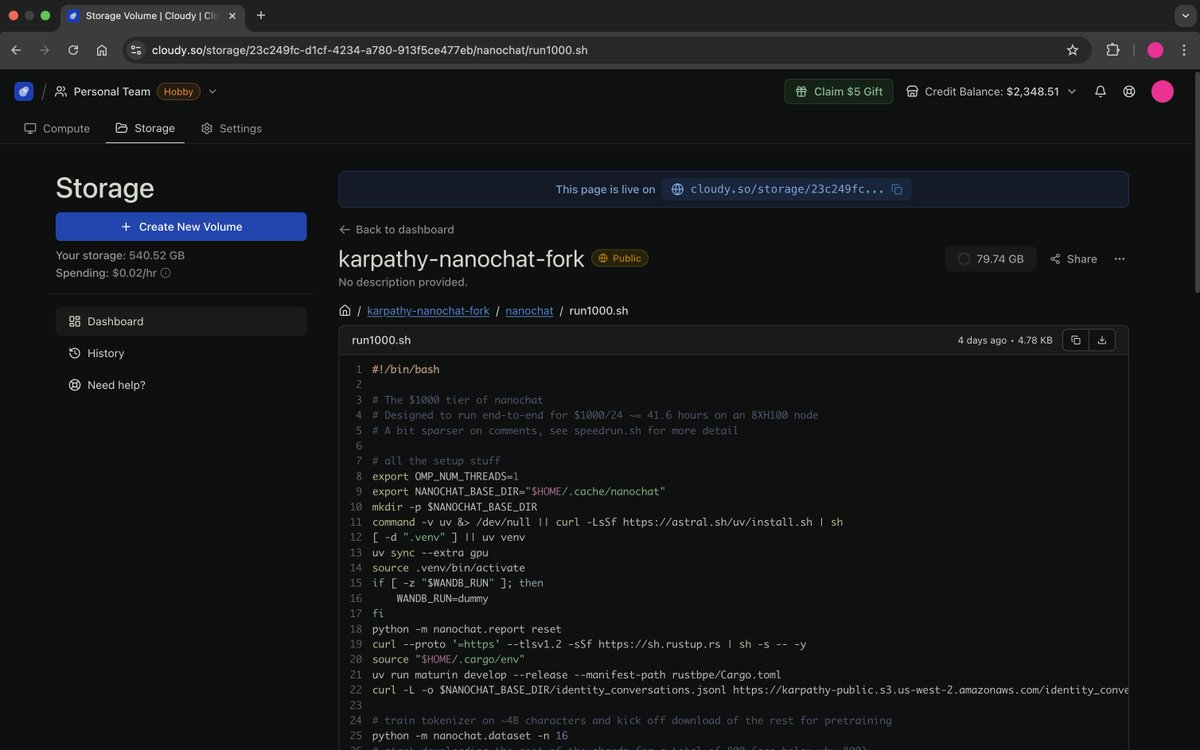Open the help lifebuoy icon in header
This screenshot has height=750, width=1200.
[1129, 91]
